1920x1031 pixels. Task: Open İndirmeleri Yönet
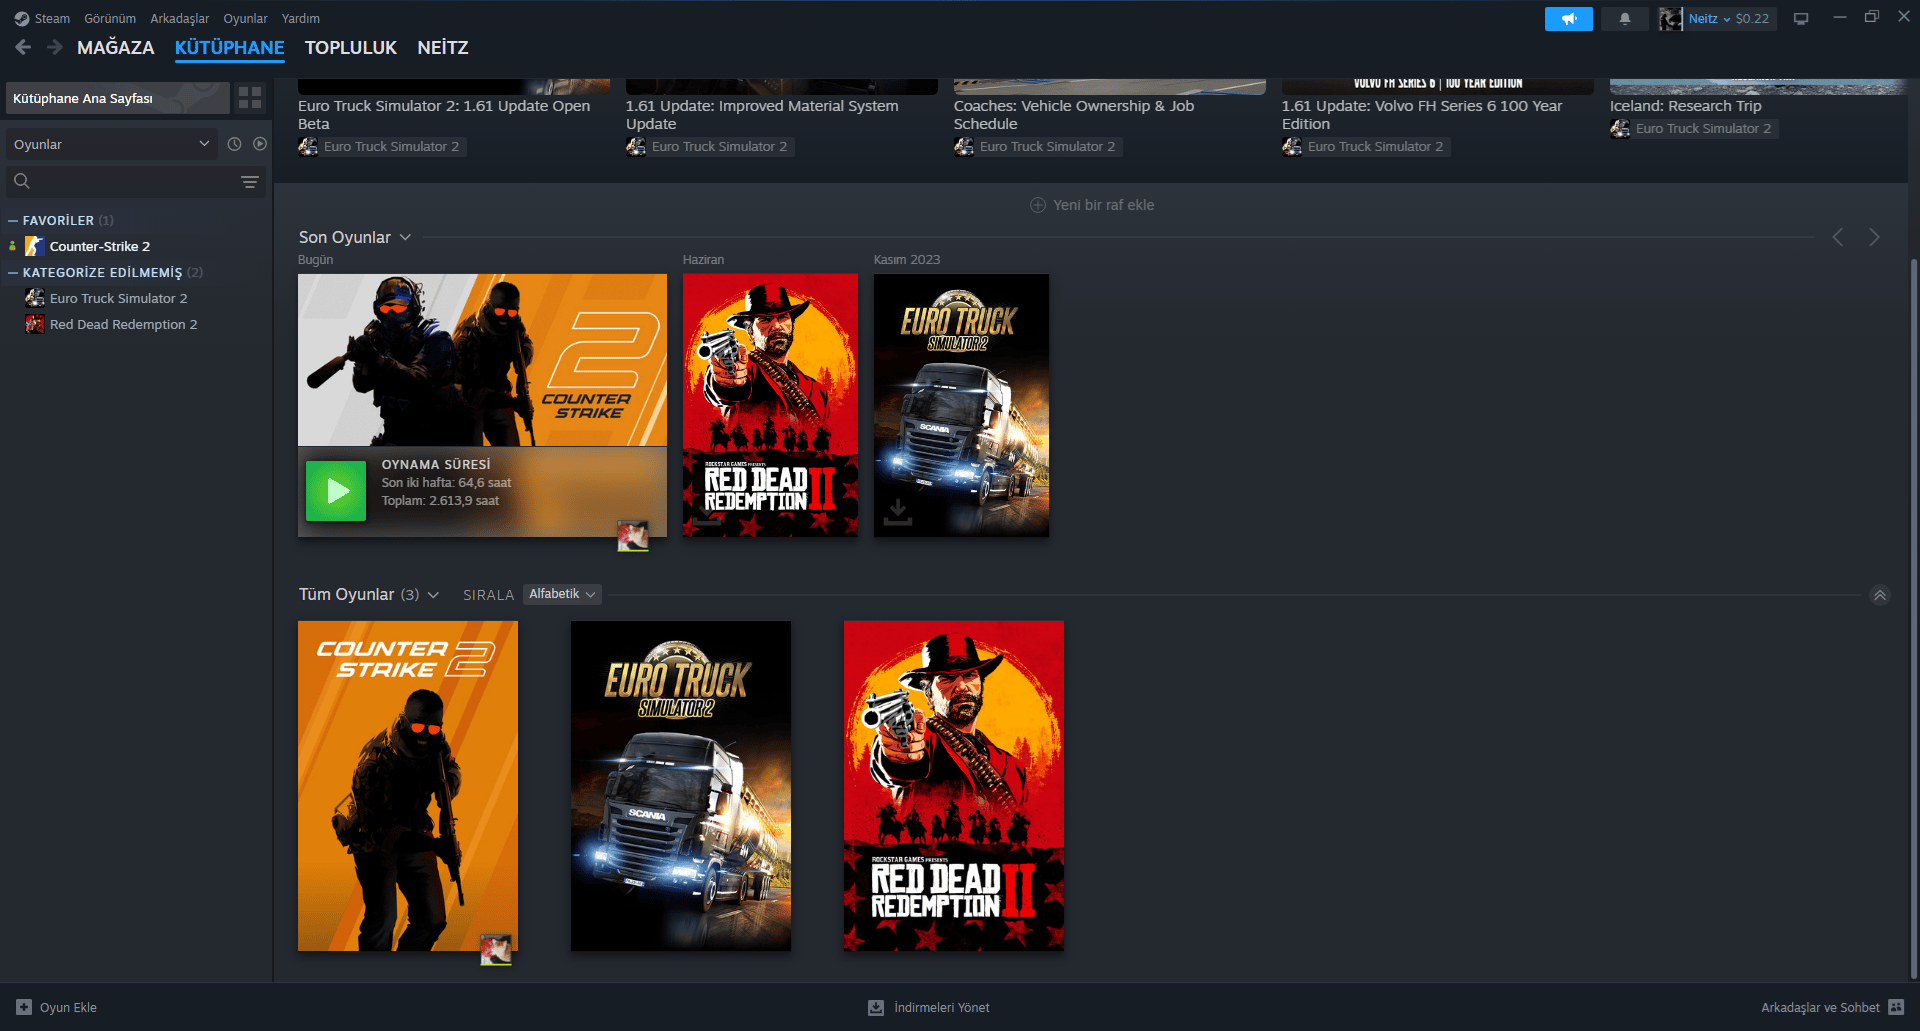(942, 1007)
